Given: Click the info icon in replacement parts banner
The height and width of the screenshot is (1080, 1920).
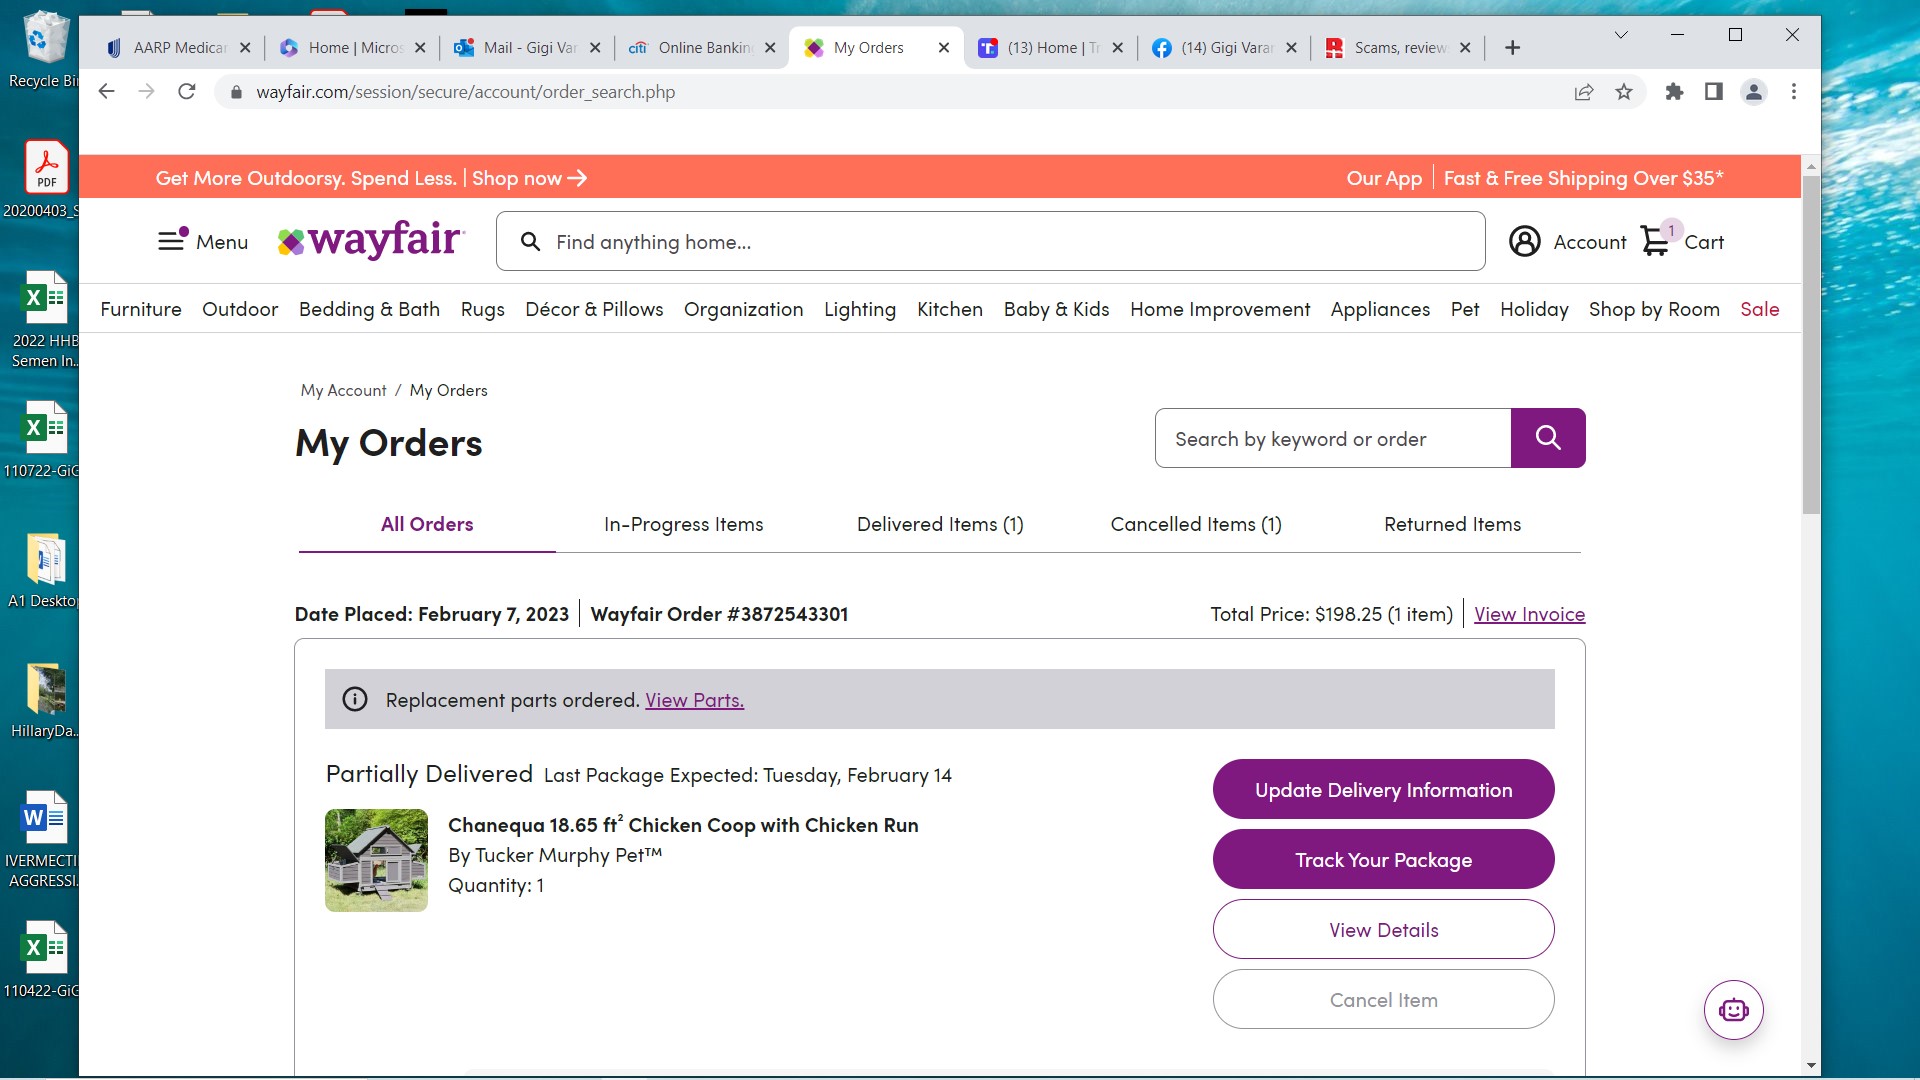Looking at the screenshot, I should click(355, 699).
